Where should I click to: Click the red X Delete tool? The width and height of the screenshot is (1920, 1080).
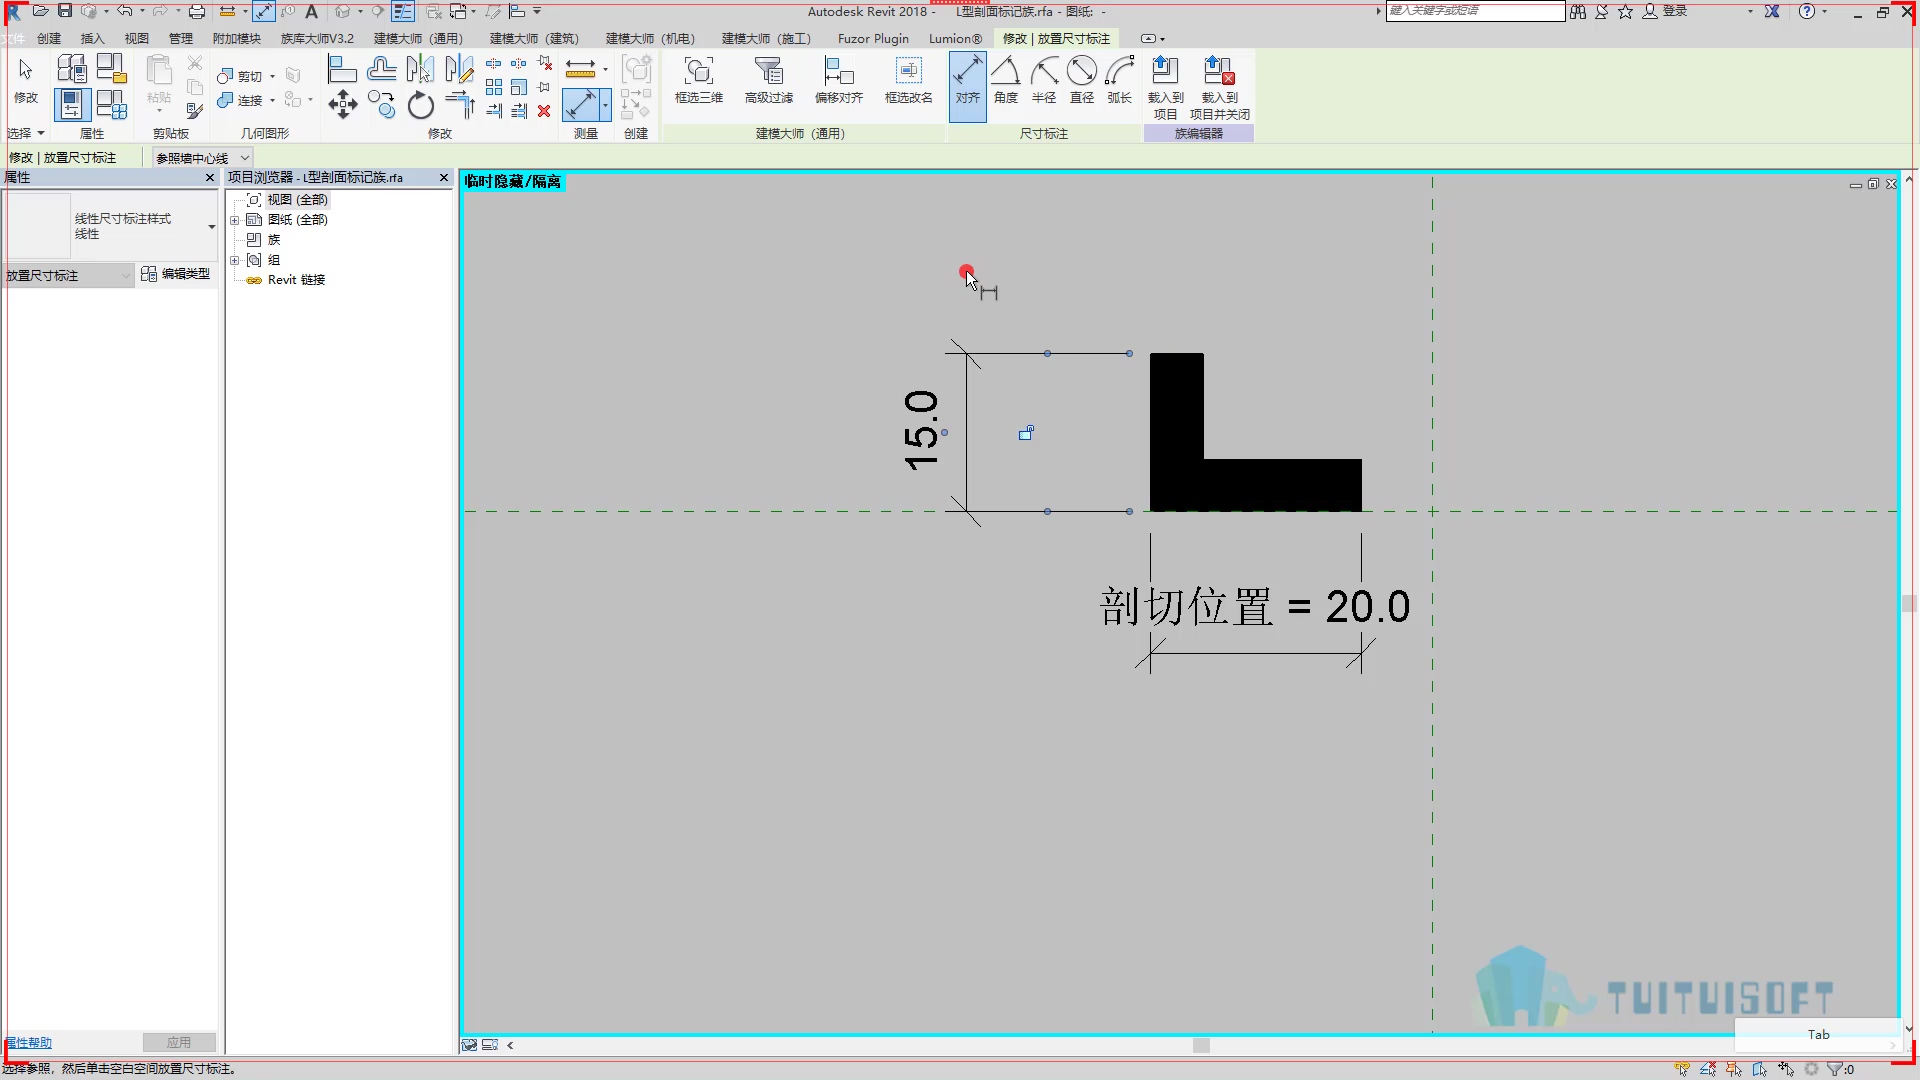coord(544,111)
